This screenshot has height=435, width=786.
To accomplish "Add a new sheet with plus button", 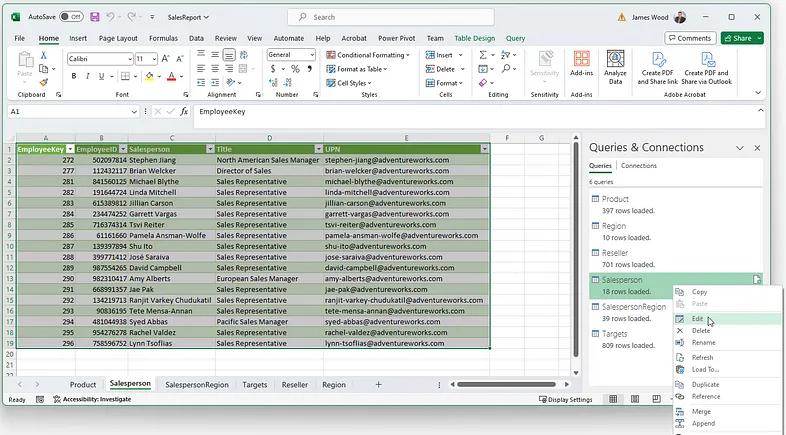I will coord(378,384).
